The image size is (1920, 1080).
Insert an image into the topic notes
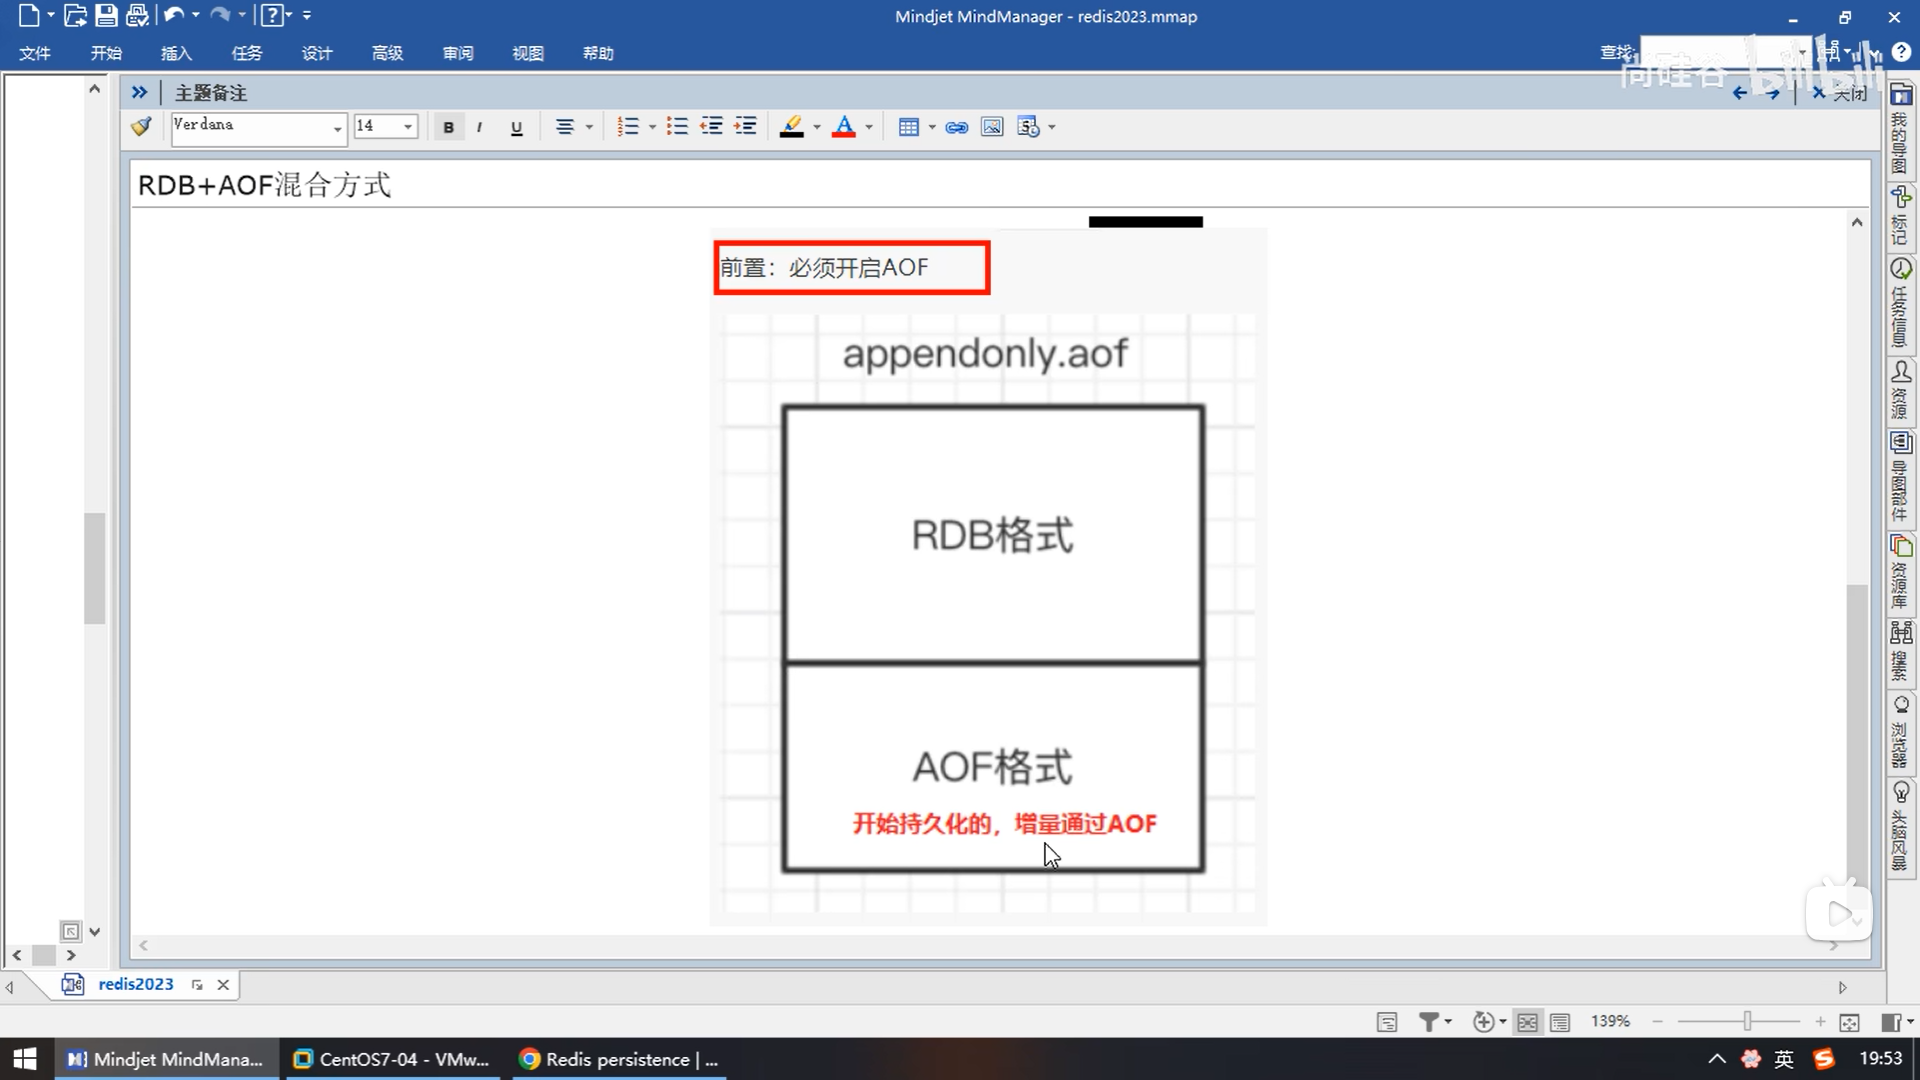coord(991,127)
